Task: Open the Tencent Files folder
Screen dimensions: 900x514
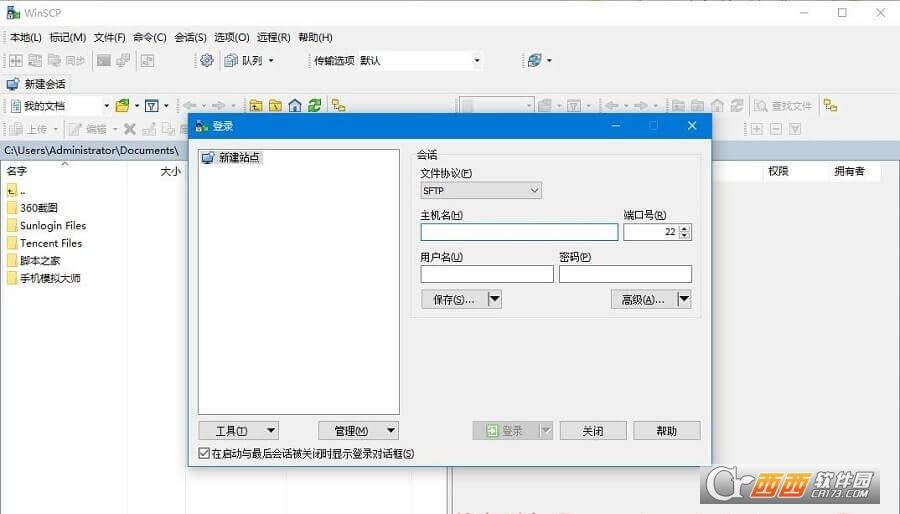Action: click(x=45, y=243)
